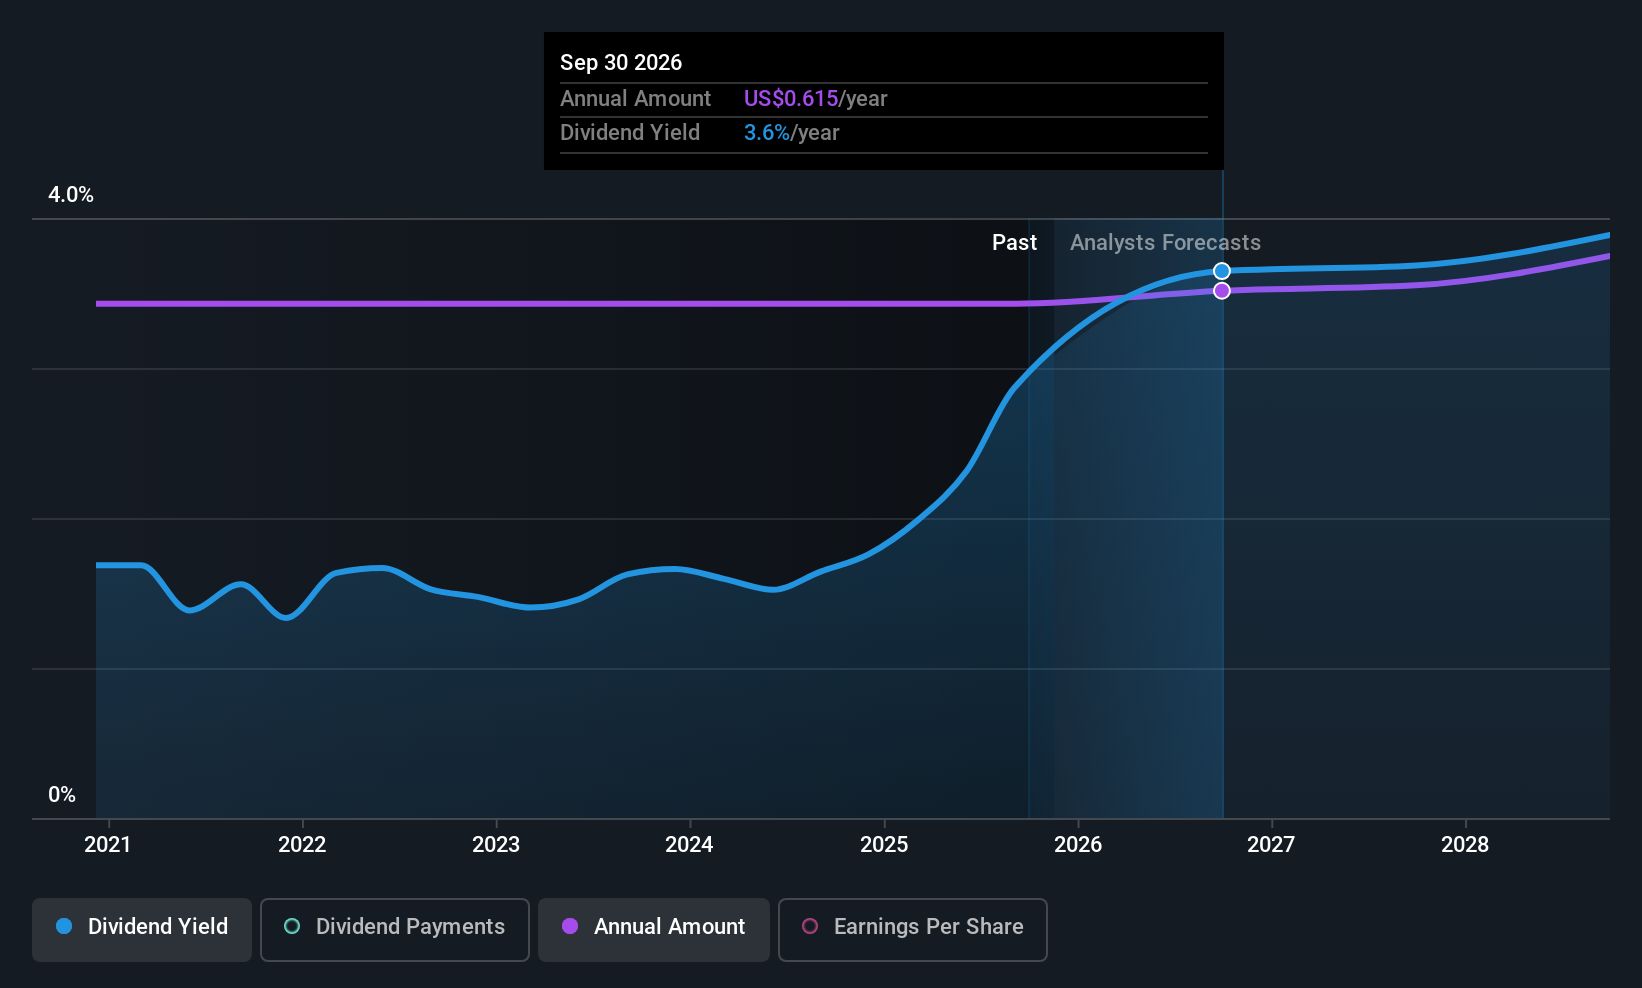1642x988 pixels.
Task: Click the 2028 x-axis label
Action: [1464, 845]
